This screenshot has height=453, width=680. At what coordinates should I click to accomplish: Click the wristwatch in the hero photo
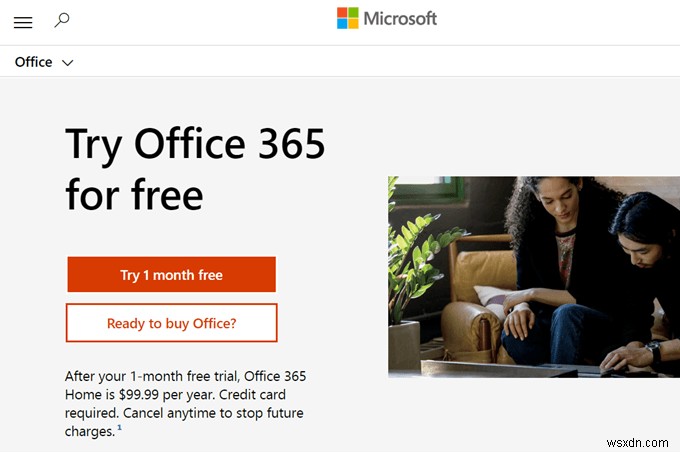pyautogui.click(x=653, y=351)
